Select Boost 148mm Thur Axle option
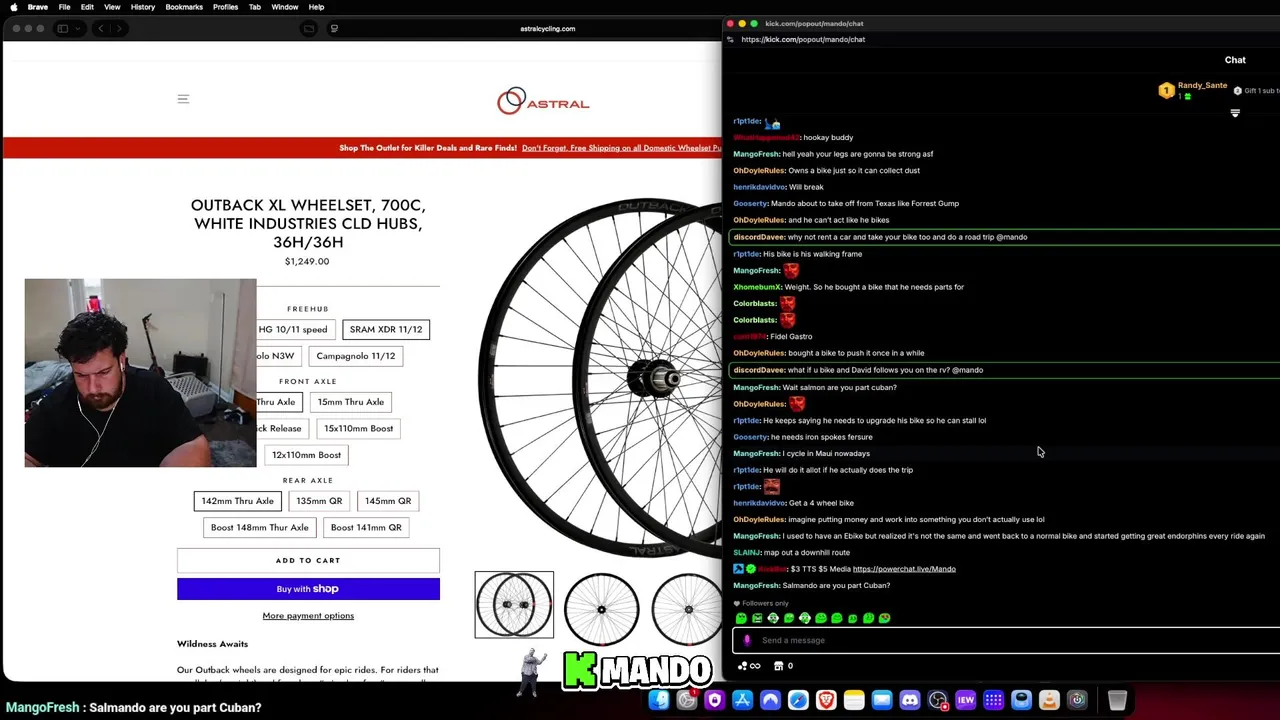The height and width of the screenshot is (720, 1280). [x=260, y=527]
